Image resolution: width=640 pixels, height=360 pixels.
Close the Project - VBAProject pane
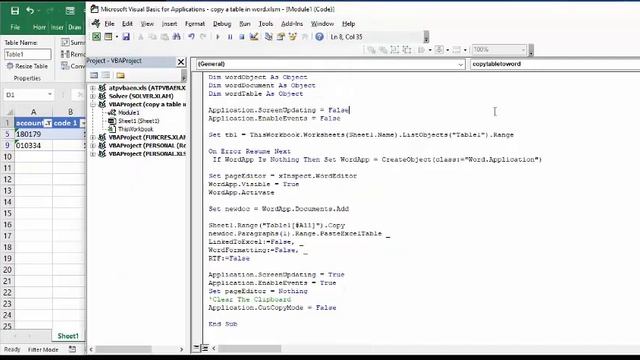[181, 62]
